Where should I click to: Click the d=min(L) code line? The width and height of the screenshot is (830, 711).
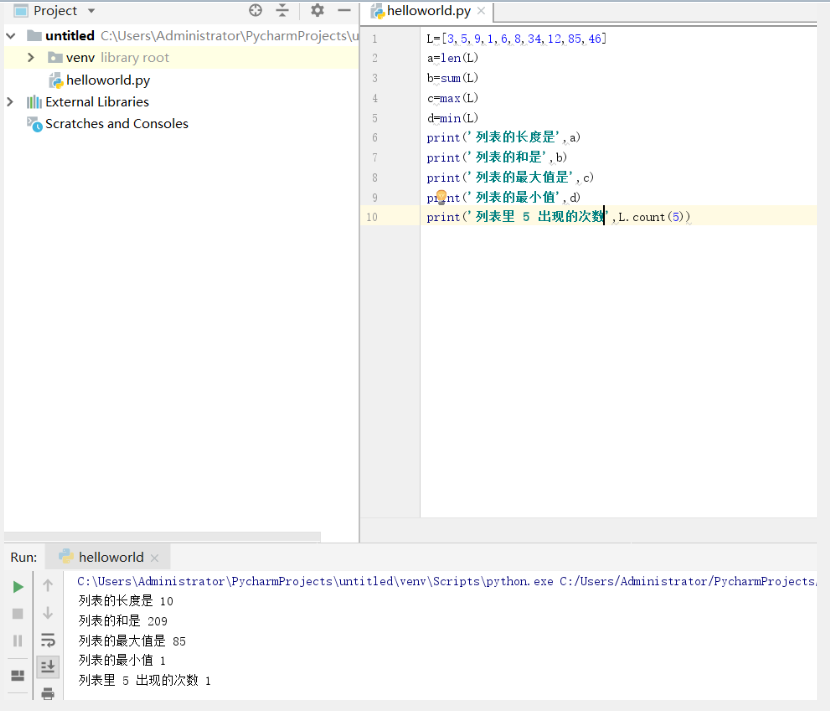pos(453,118)
